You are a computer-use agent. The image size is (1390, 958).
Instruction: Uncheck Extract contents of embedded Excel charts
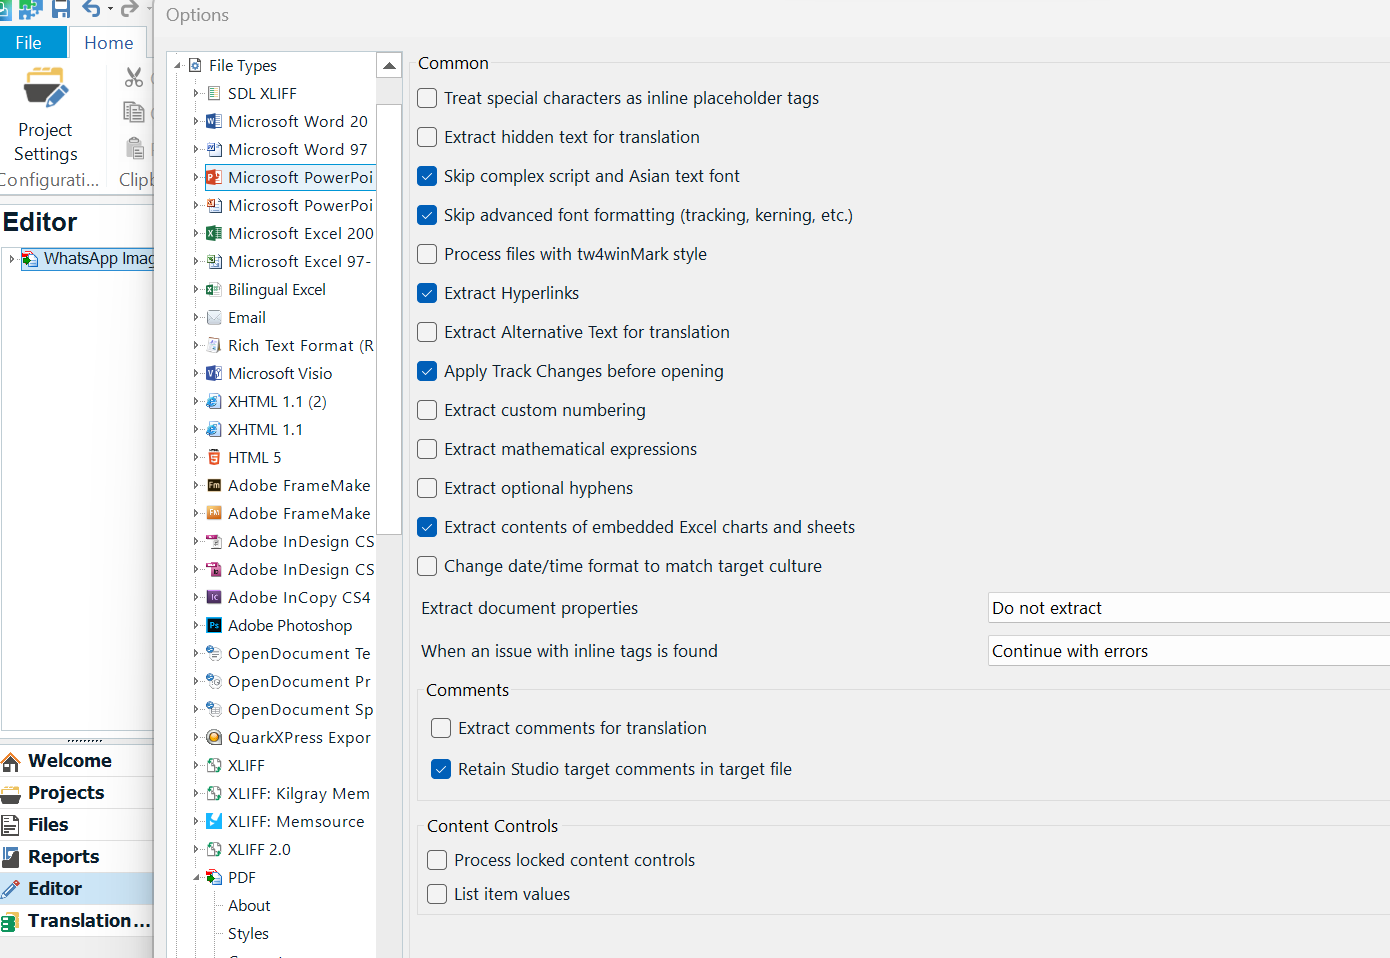pyautogui.click(x=427, y=527)
